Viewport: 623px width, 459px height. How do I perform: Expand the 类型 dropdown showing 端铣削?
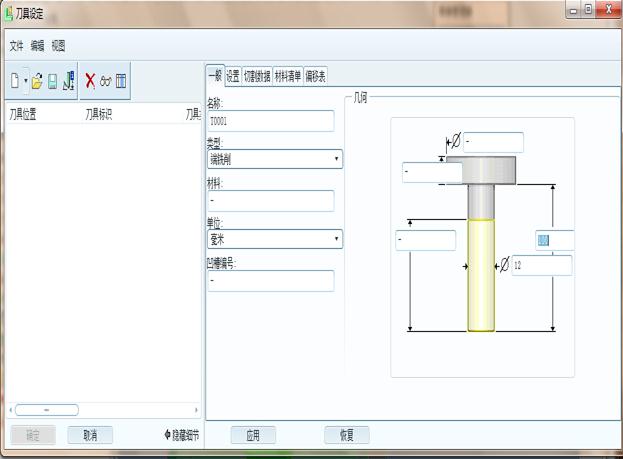tap(274, 159)
